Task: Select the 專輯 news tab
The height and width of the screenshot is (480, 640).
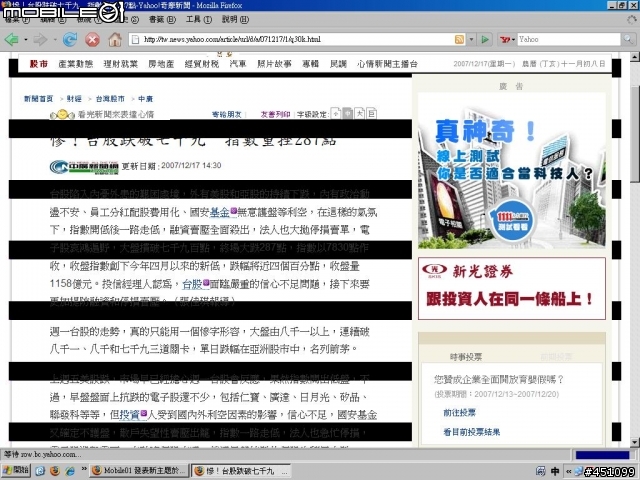Action: click(310, 64)
